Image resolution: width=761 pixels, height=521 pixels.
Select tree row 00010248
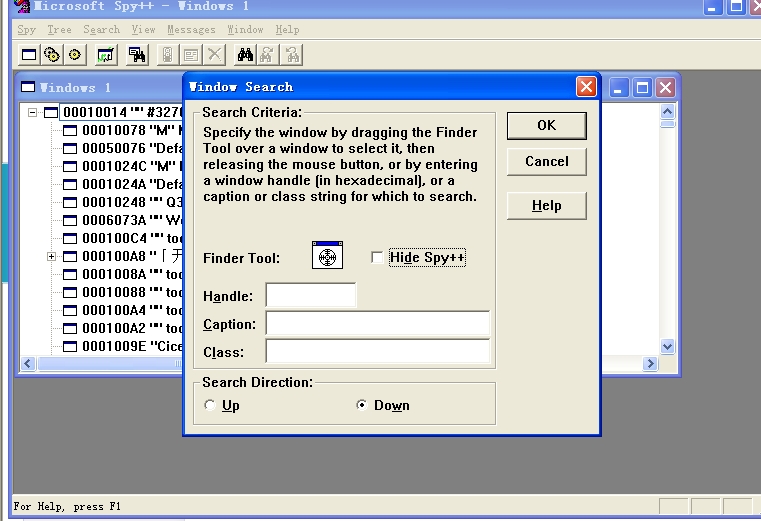[132, 202]
